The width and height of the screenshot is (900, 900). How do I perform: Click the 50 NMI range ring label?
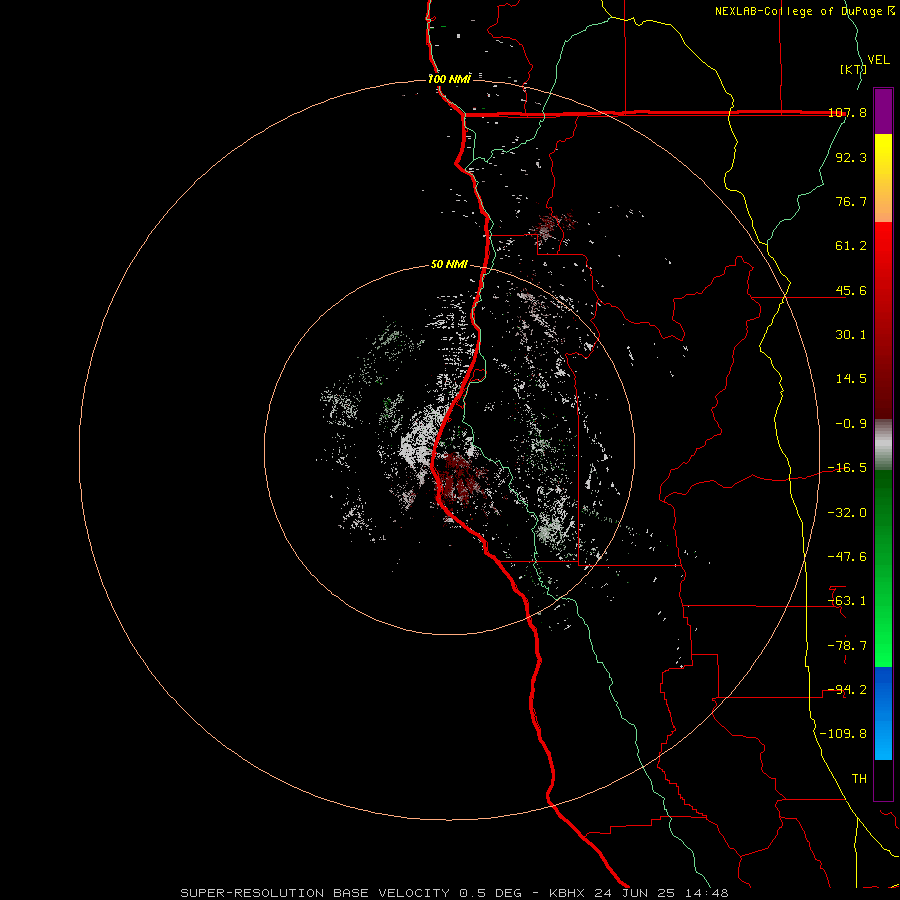coord(449,264)
